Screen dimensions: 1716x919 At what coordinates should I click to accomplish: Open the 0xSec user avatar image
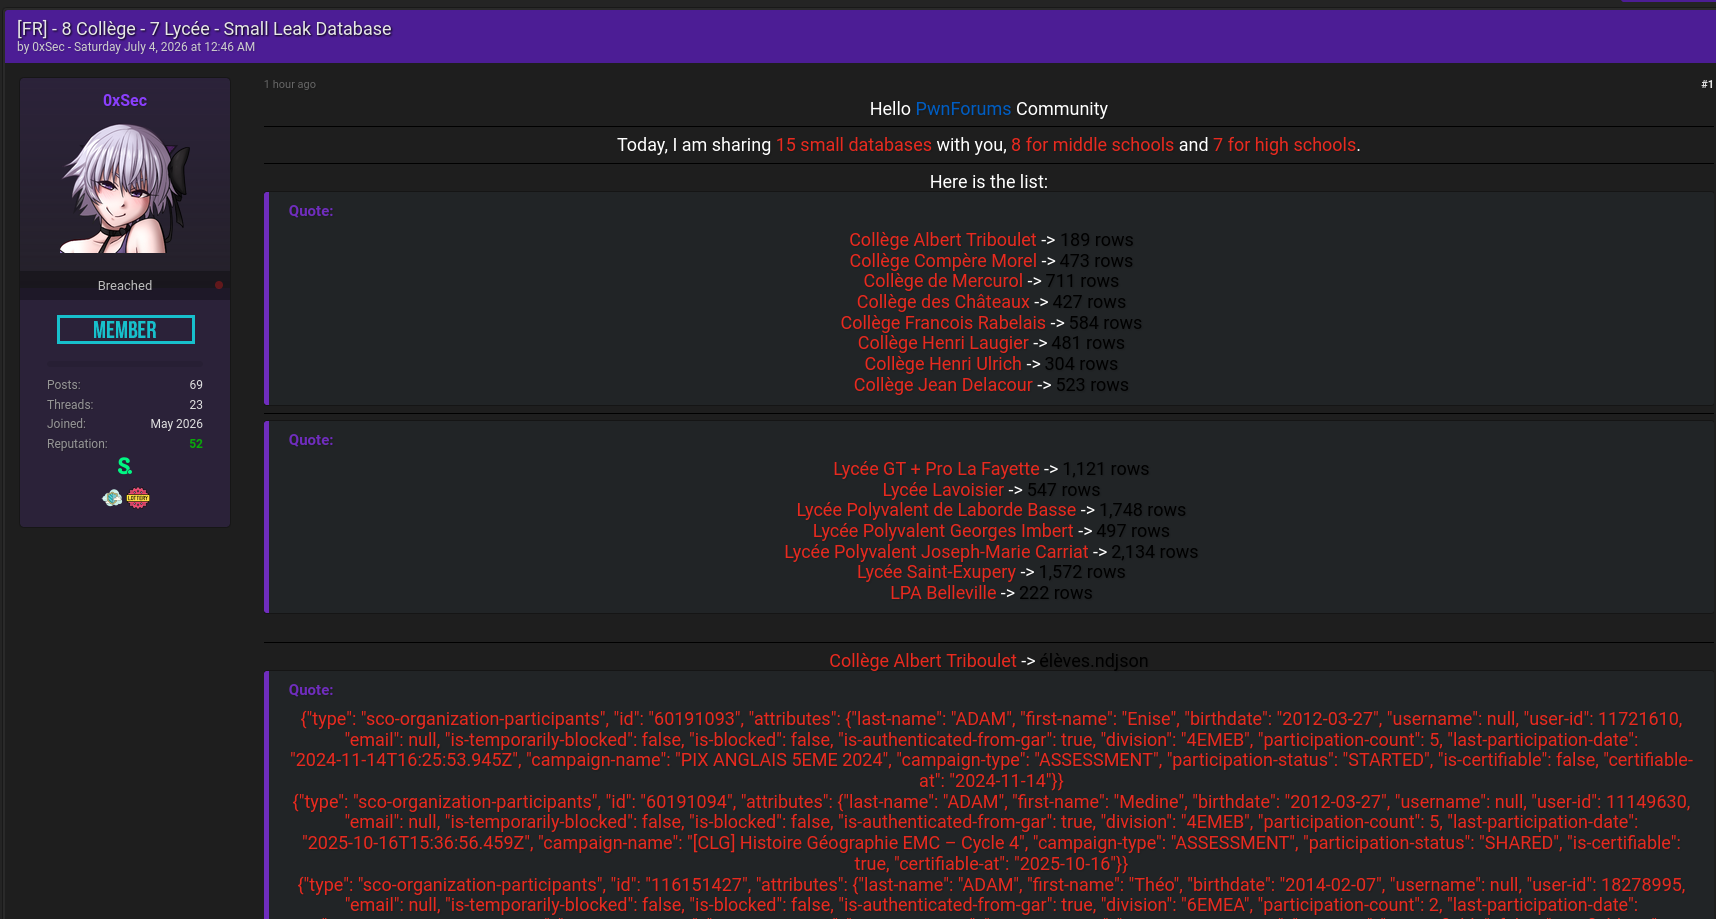pyautogui.click(x=125, y=188)
